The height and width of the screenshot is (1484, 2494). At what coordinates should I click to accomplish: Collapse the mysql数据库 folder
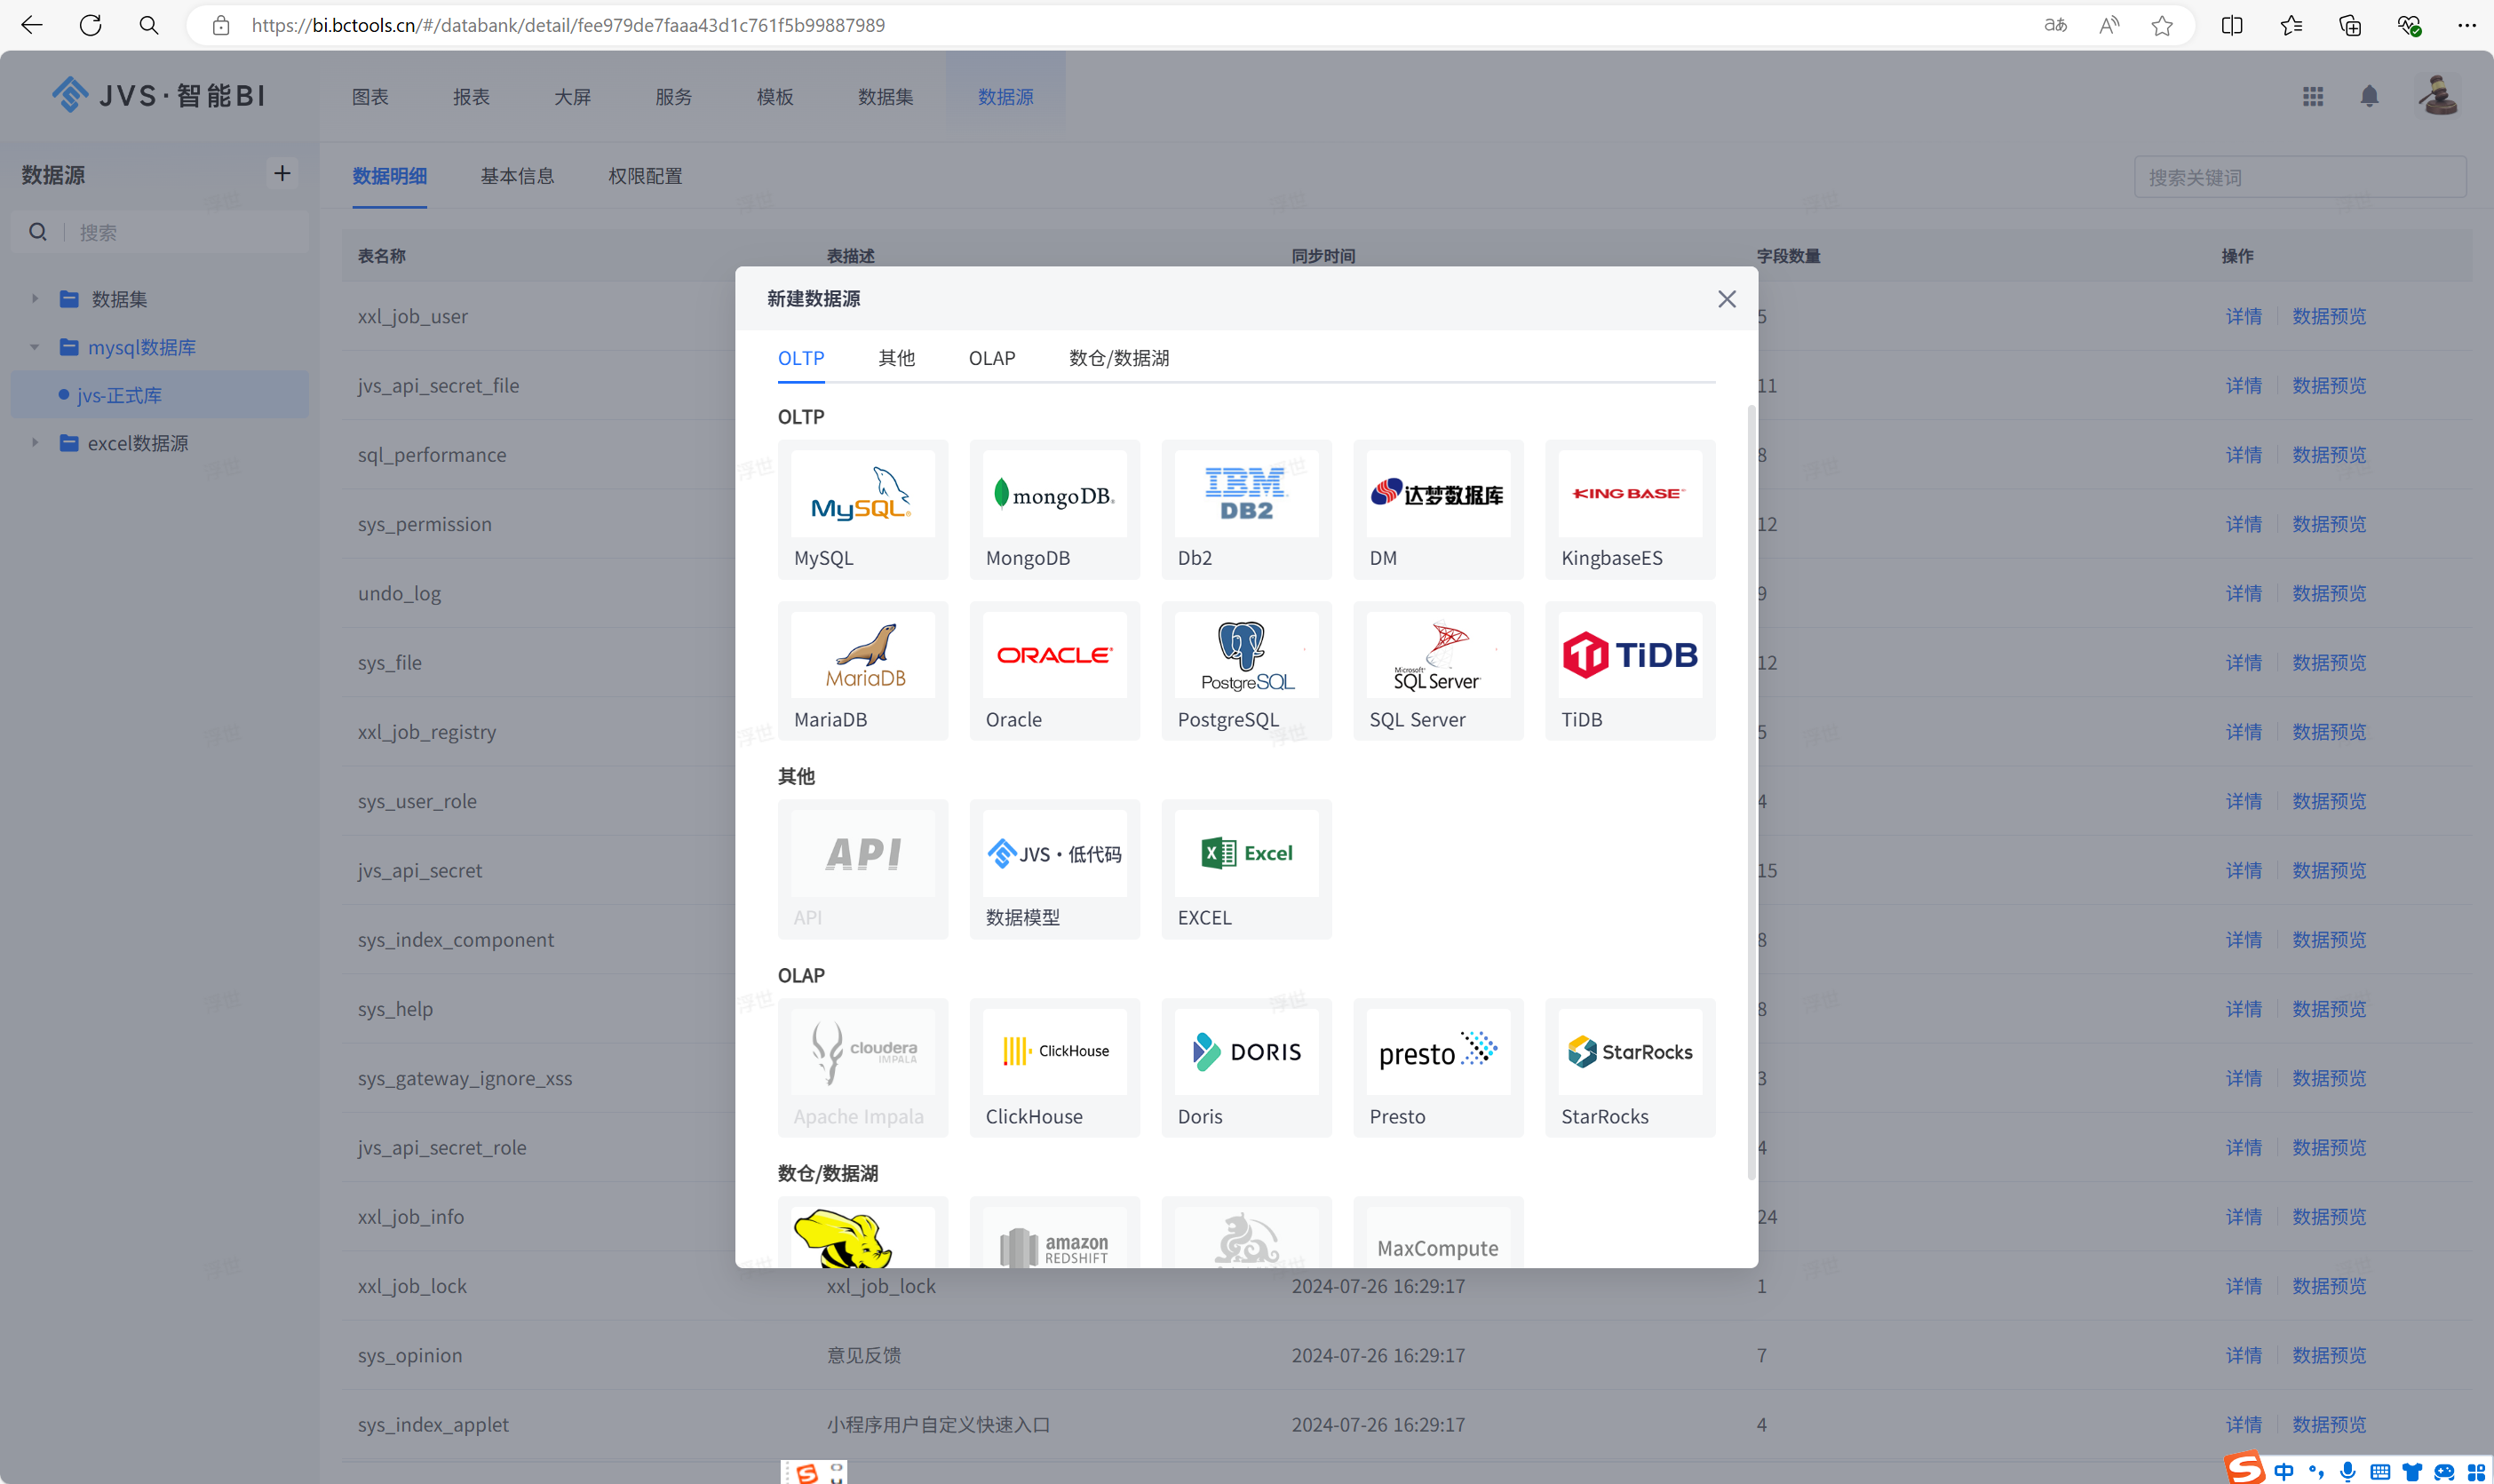tap(35, 347)
